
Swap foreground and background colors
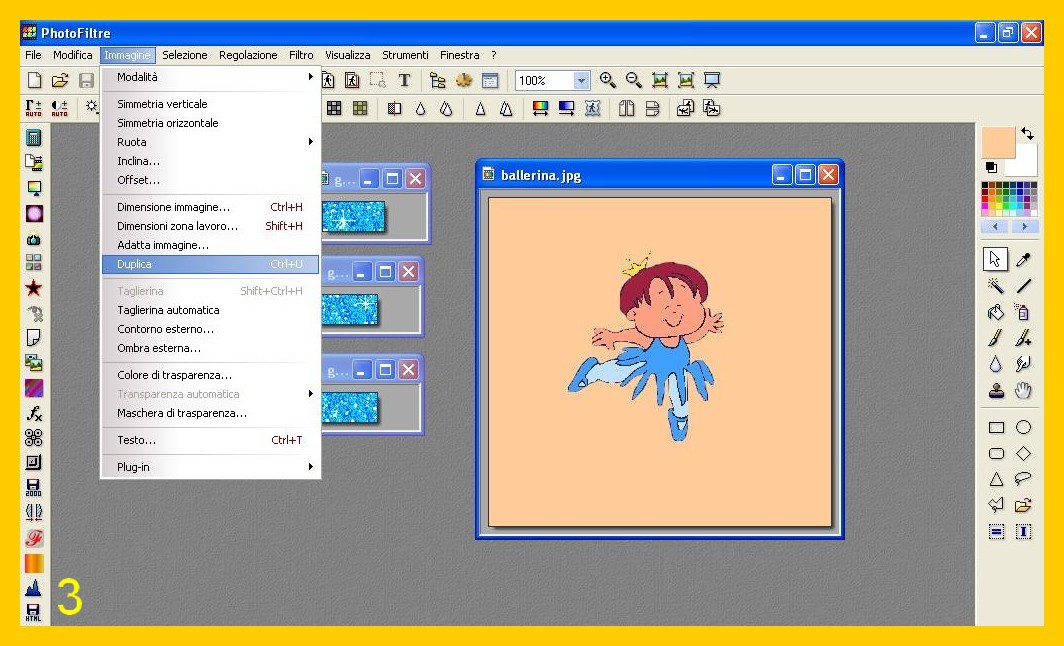coord(1027,134)
